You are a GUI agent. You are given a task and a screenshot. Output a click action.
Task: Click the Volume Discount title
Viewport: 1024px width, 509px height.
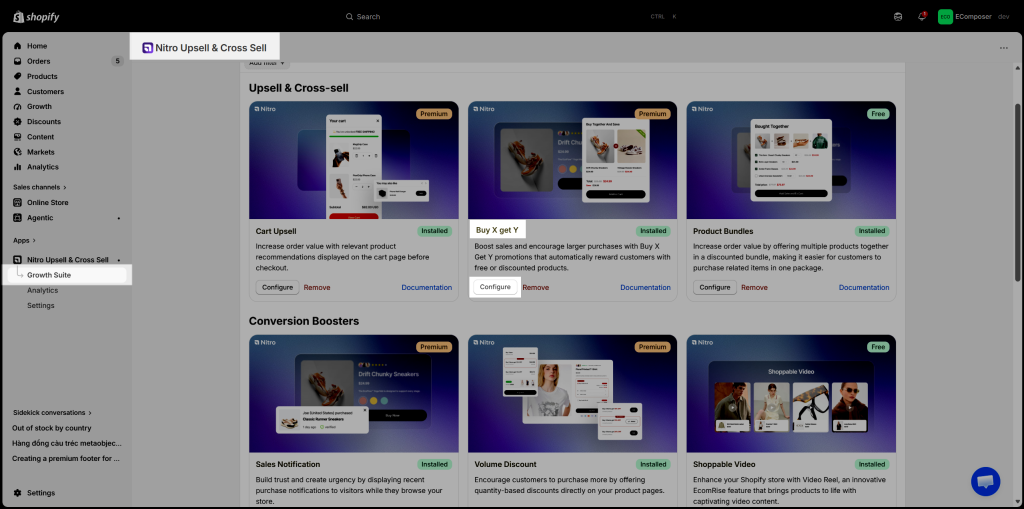click(505, 464)
